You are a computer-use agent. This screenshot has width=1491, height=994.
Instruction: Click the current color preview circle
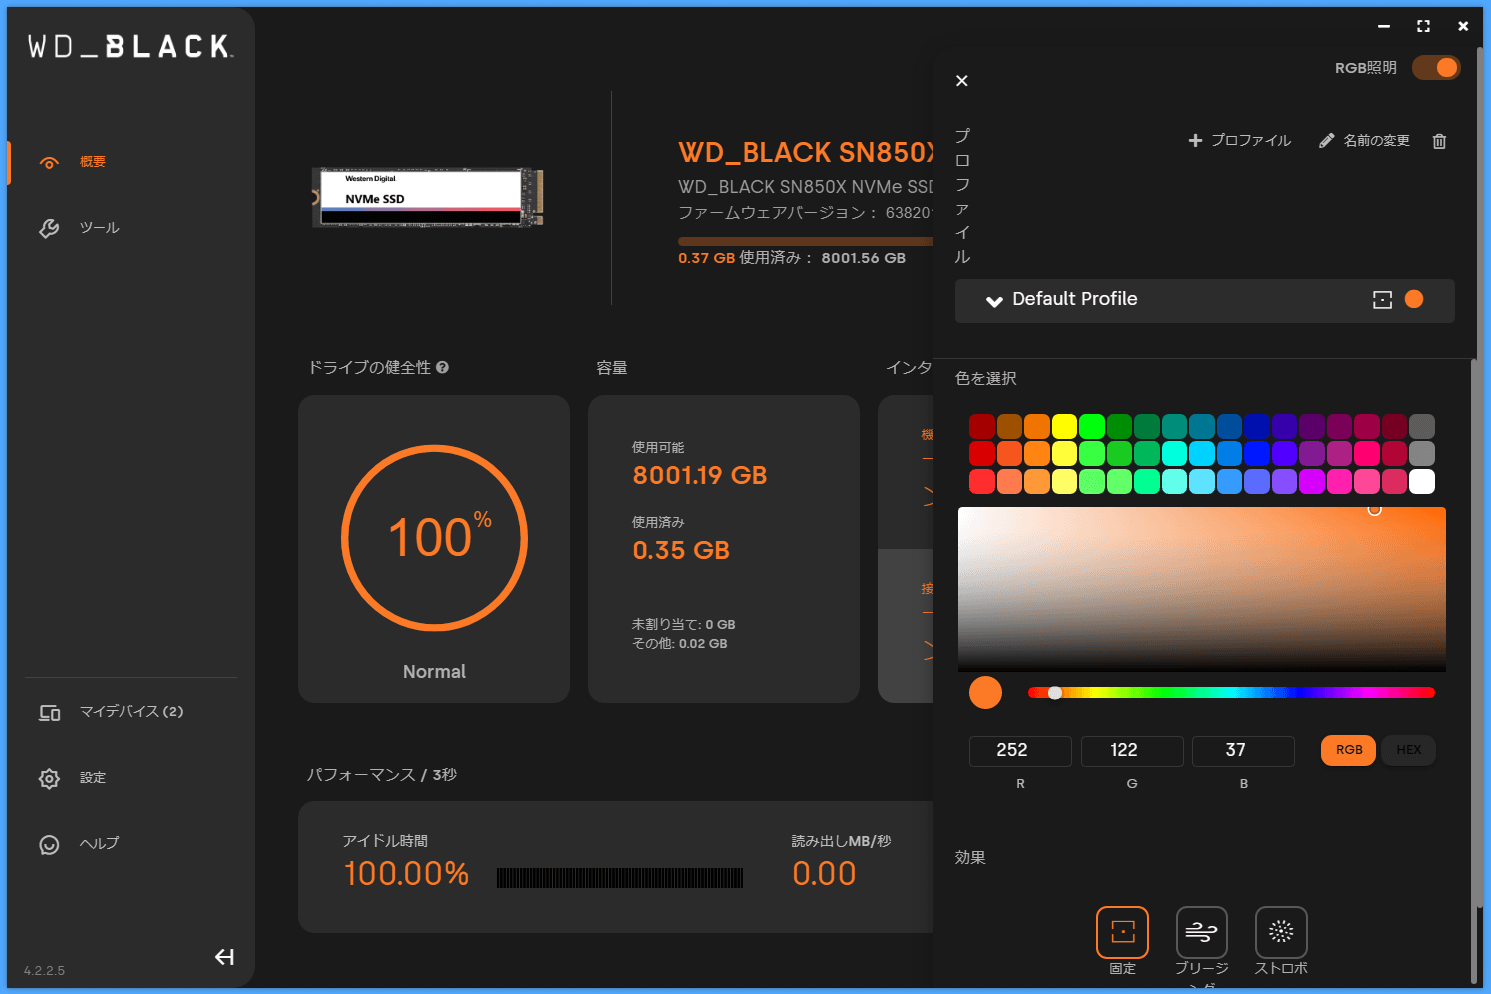pos(985,692)
